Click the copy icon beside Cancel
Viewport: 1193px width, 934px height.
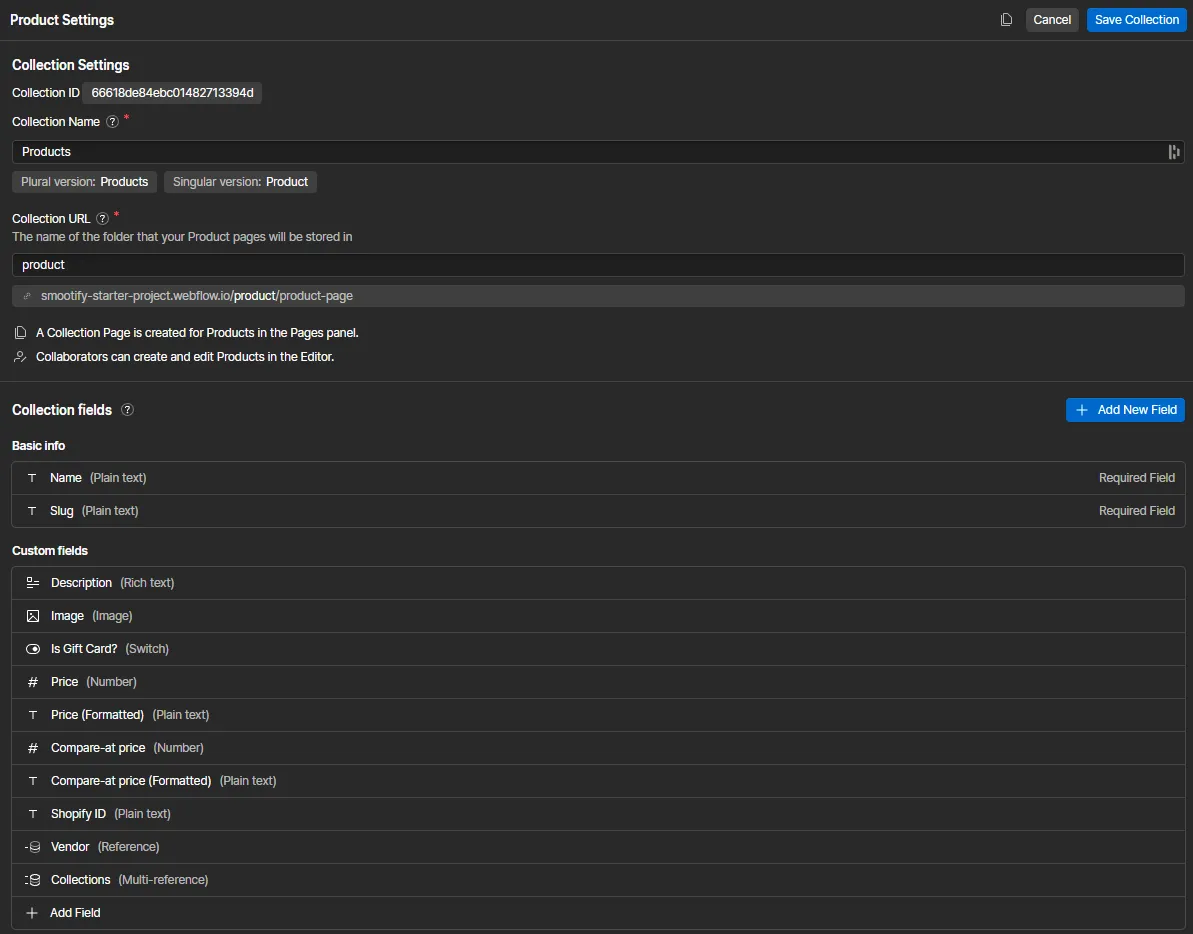[x=1006, y=20]
